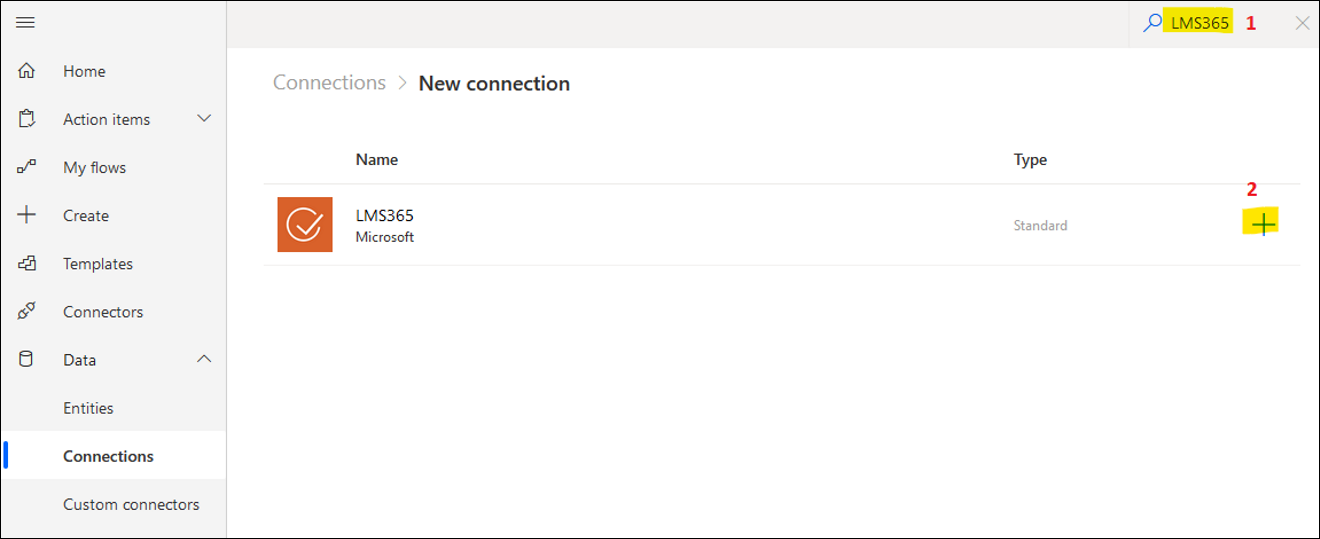This screenshot has width=1320, height=539.
Task: Click the Templates icon in sidebar
Action: pyautogui.click(x=27, y=264)
